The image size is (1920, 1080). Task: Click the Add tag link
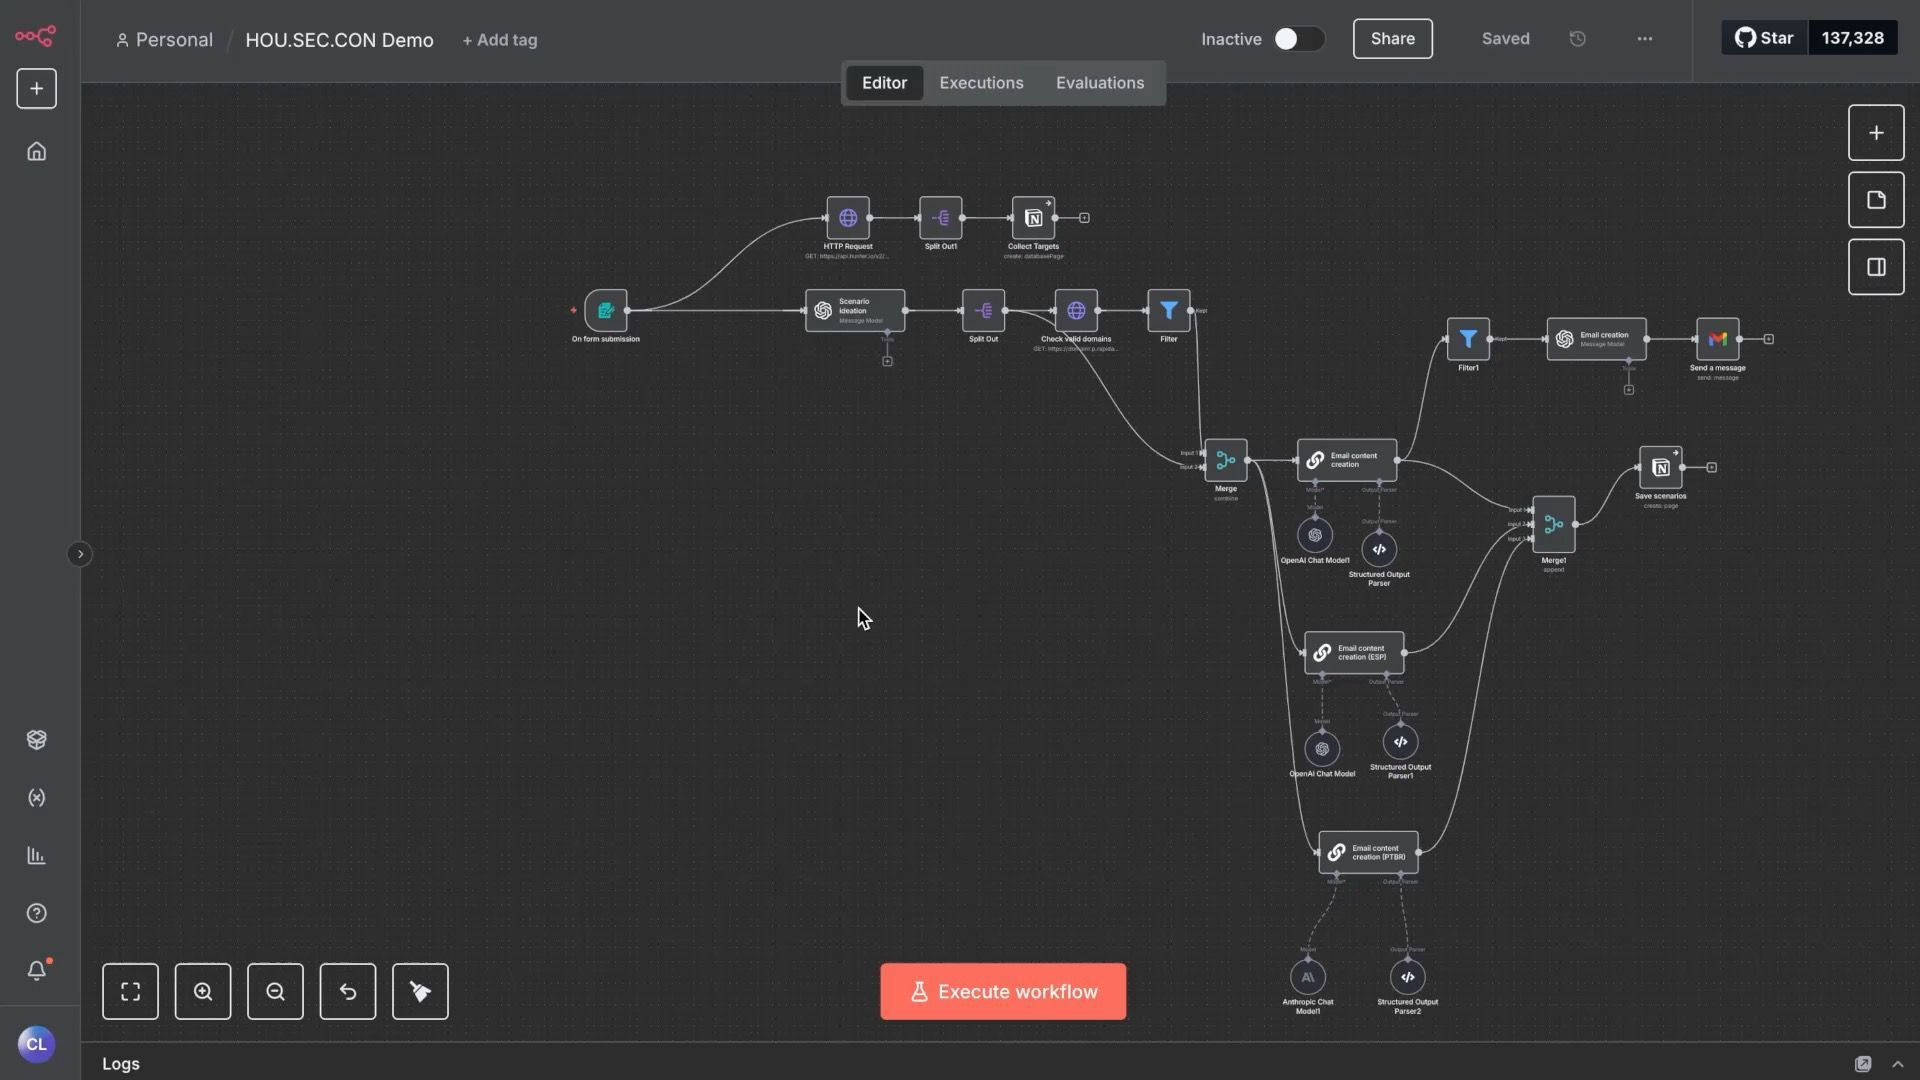pyautogui.click(x=500, y=41)
